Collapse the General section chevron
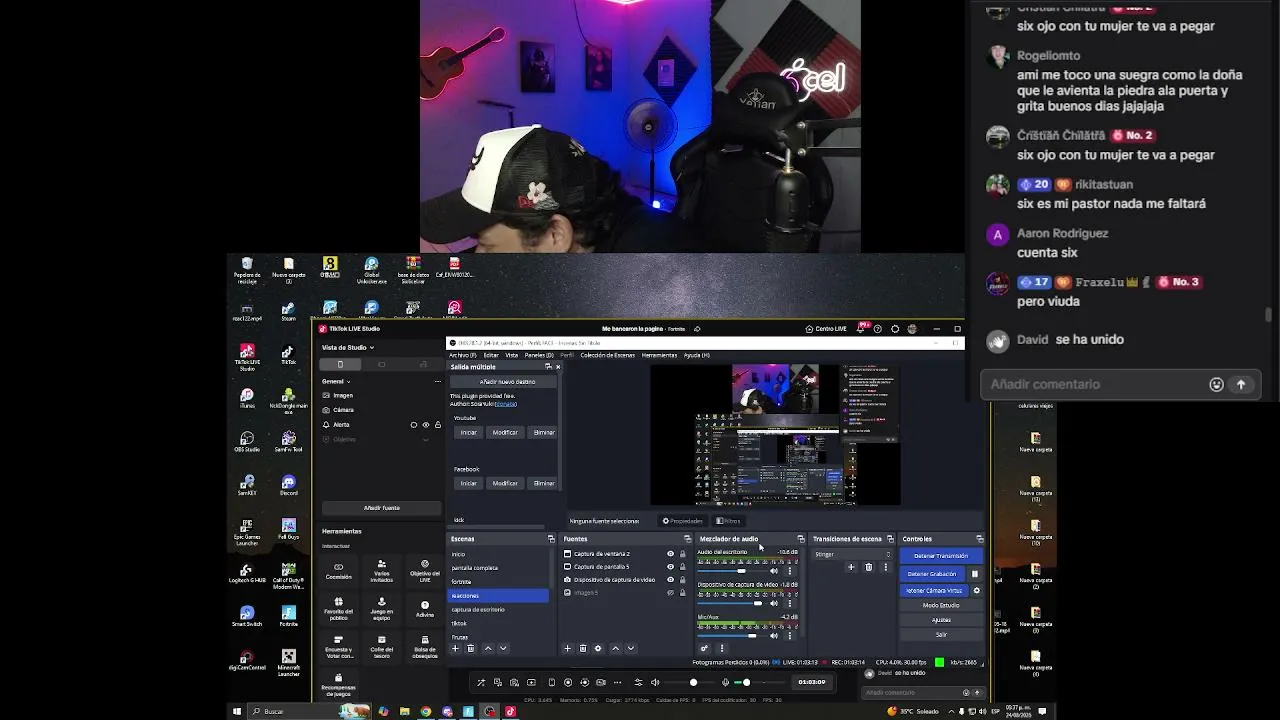1280x720 pixels. (348, 381)
